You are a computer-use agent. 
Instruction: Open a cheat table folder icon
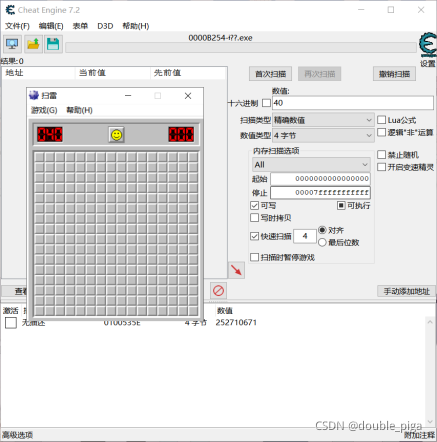[x=33, y=44]
